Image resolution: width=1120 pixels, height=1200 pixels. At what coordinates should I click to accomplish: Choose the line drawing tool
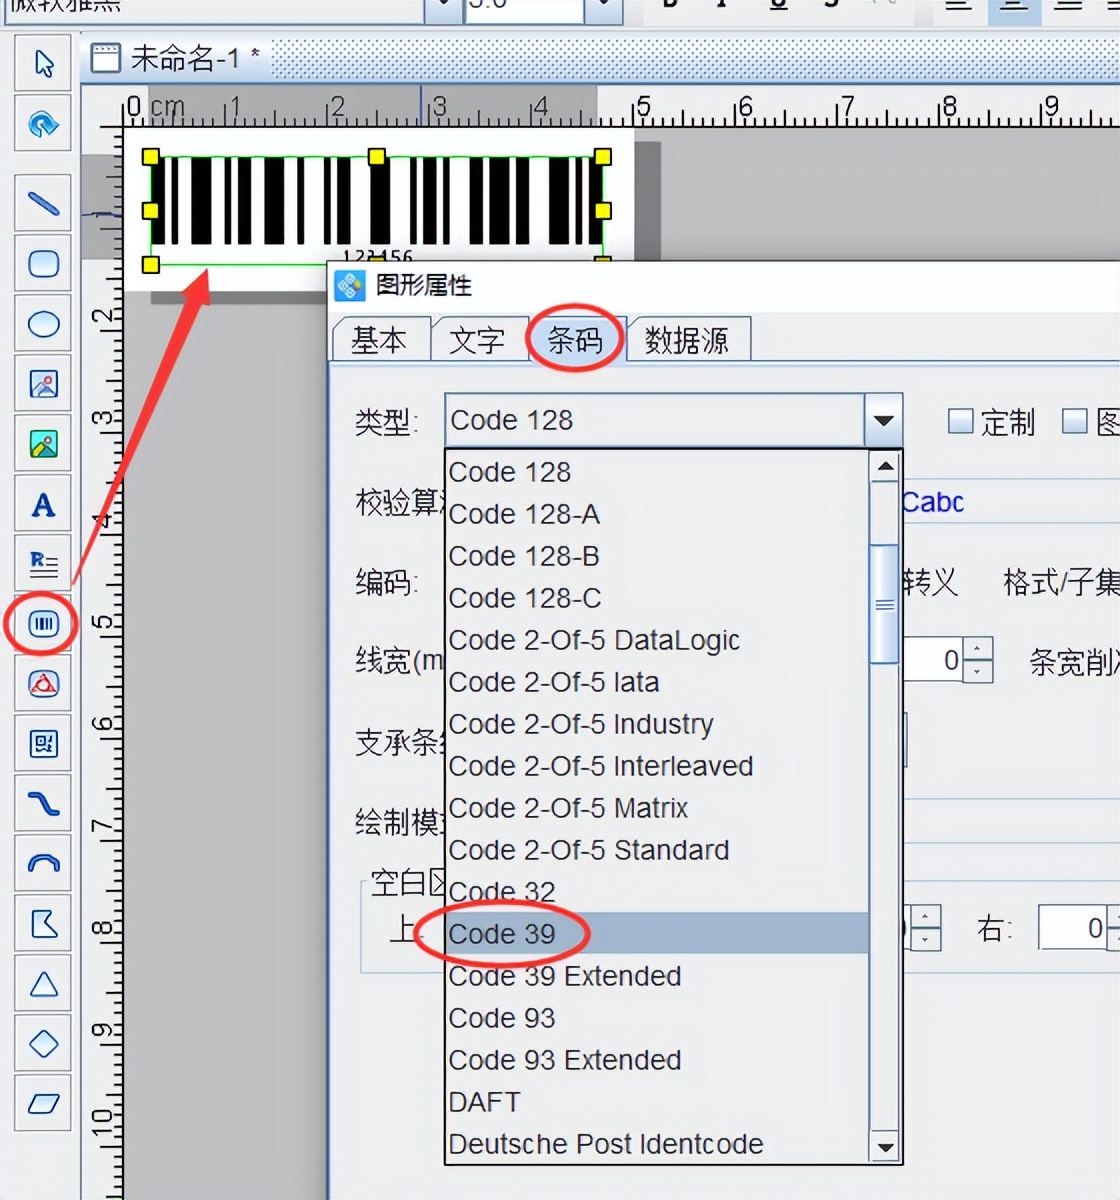pos(42,203)
